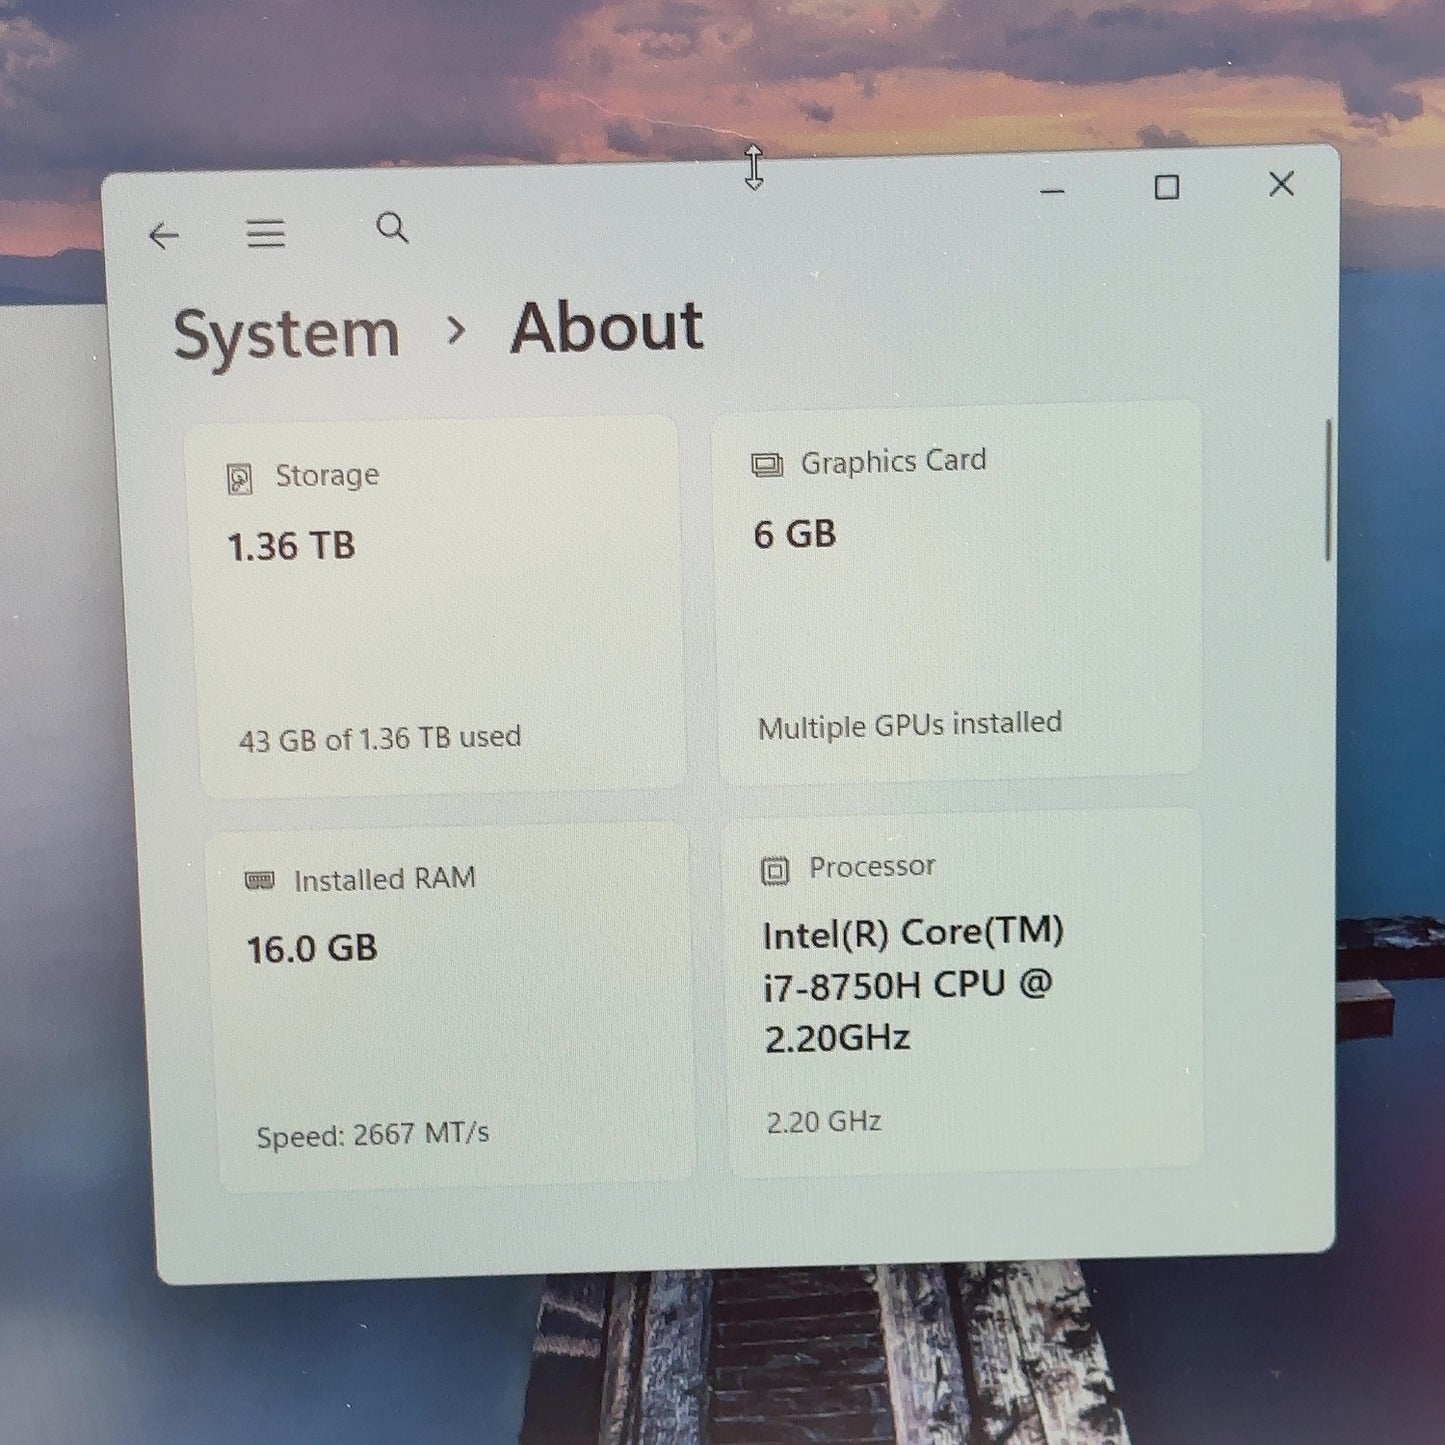
Task: Click the Installed RAM memory icon
Action: [260, 881]
